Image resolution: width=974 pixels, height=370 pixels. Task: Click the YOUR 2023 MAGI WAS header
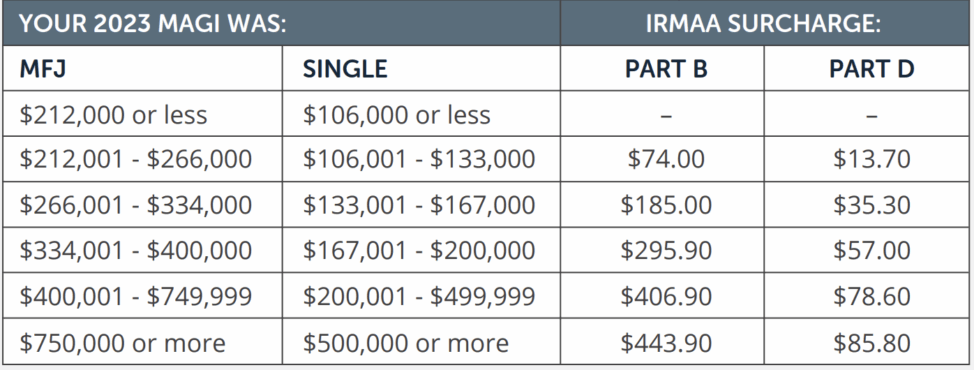coord(153,24)
